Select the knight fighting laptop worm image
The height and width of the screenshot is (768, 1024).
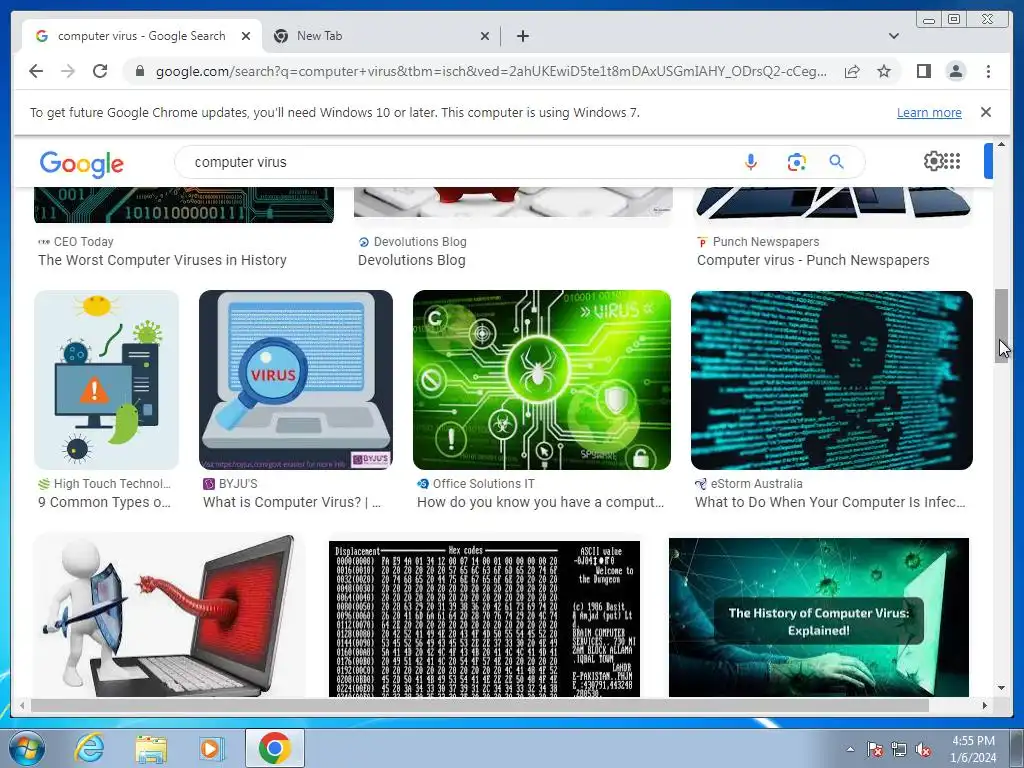point(168,615)
